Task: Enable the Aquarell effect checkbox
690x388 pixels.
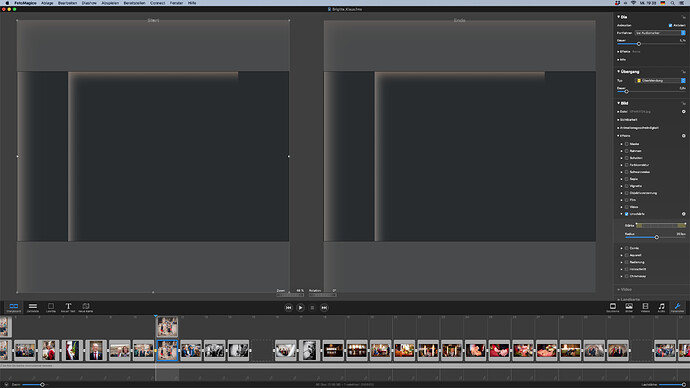Action: tap(627, 256)
